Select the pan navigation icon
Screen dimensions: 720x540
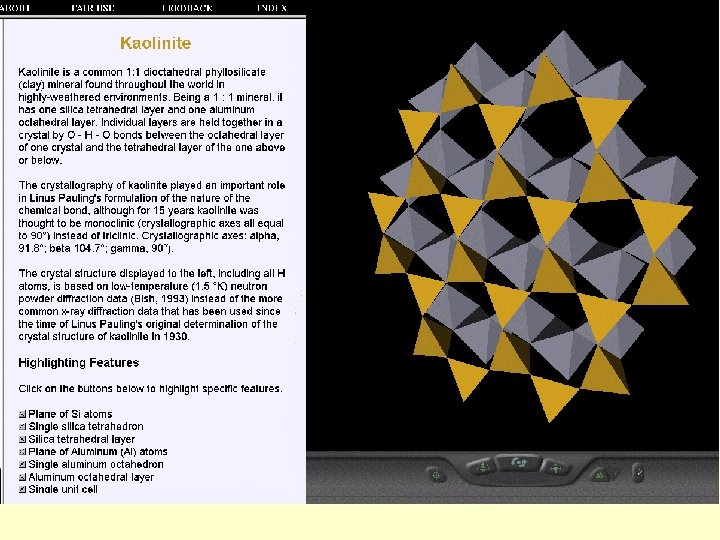556,468
